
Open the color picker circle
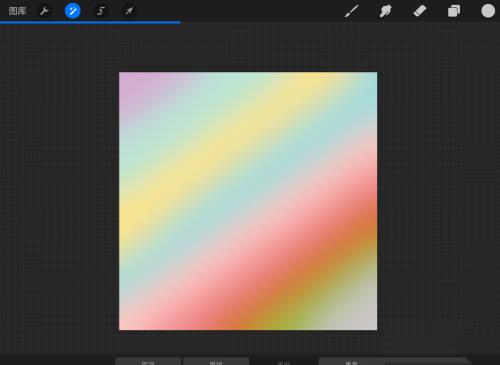(x=488, y=11)
